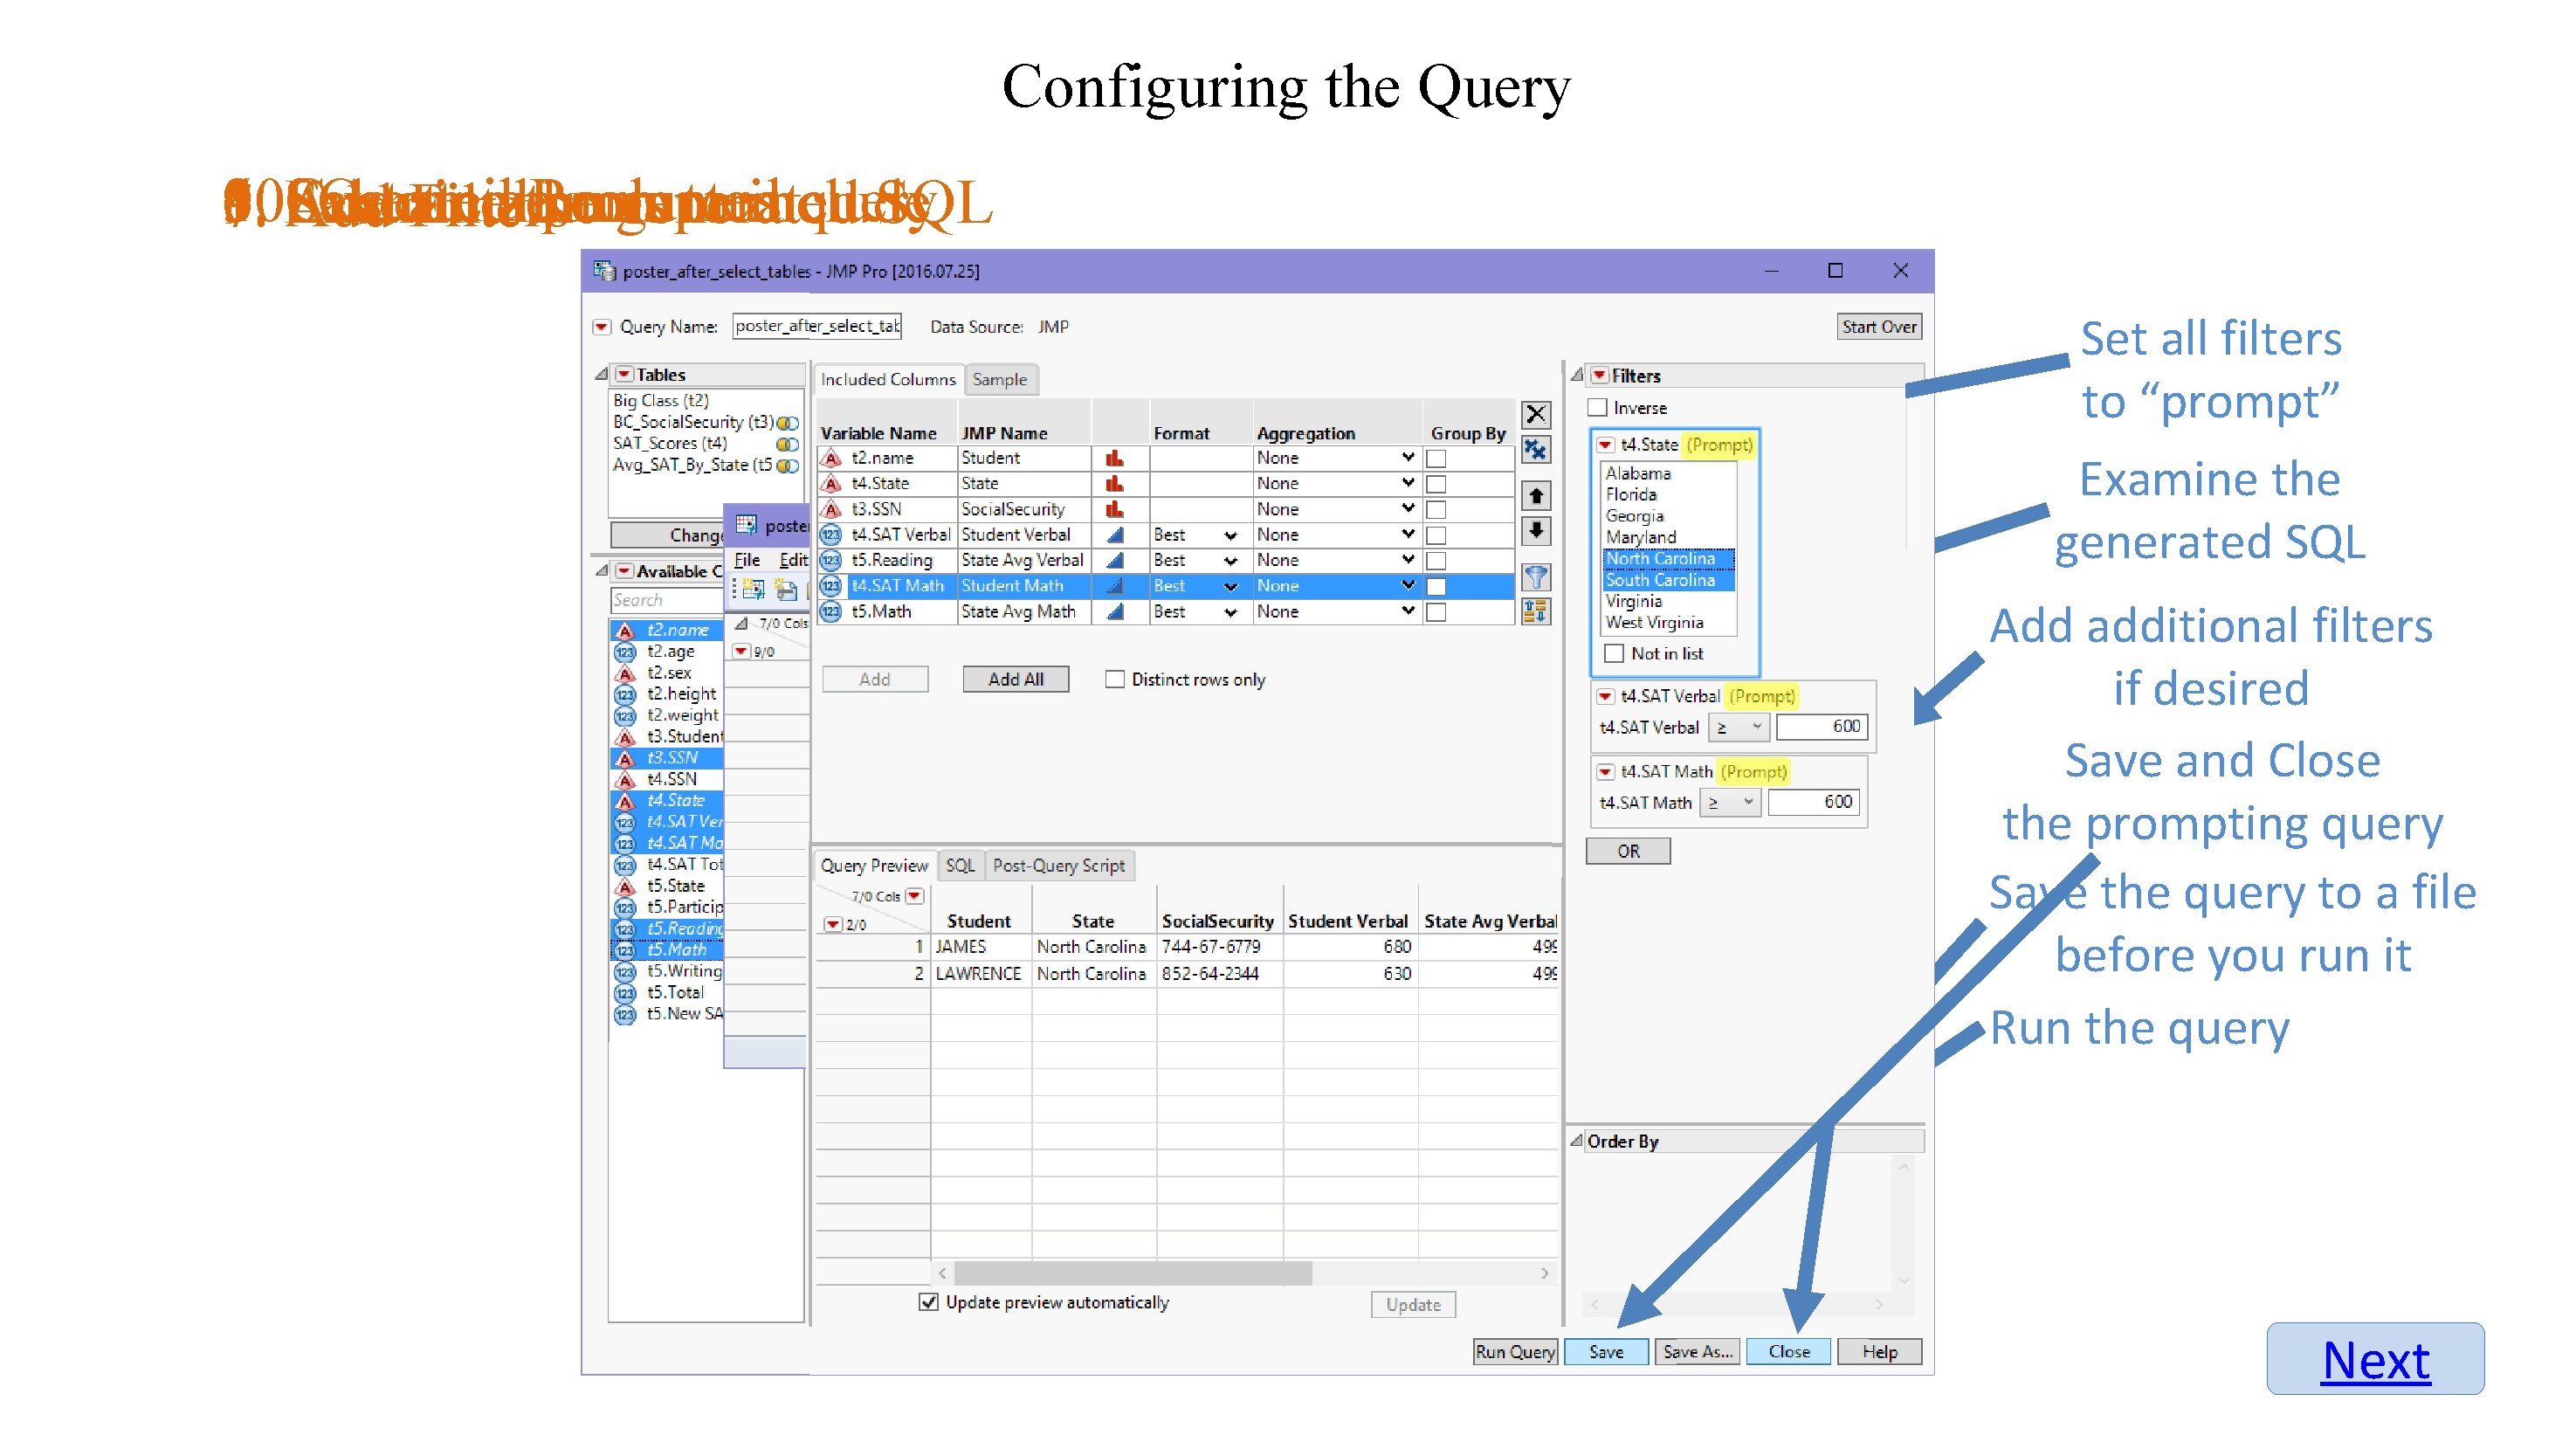Enable the Distinct rows only checkbox

(1116, 680)
